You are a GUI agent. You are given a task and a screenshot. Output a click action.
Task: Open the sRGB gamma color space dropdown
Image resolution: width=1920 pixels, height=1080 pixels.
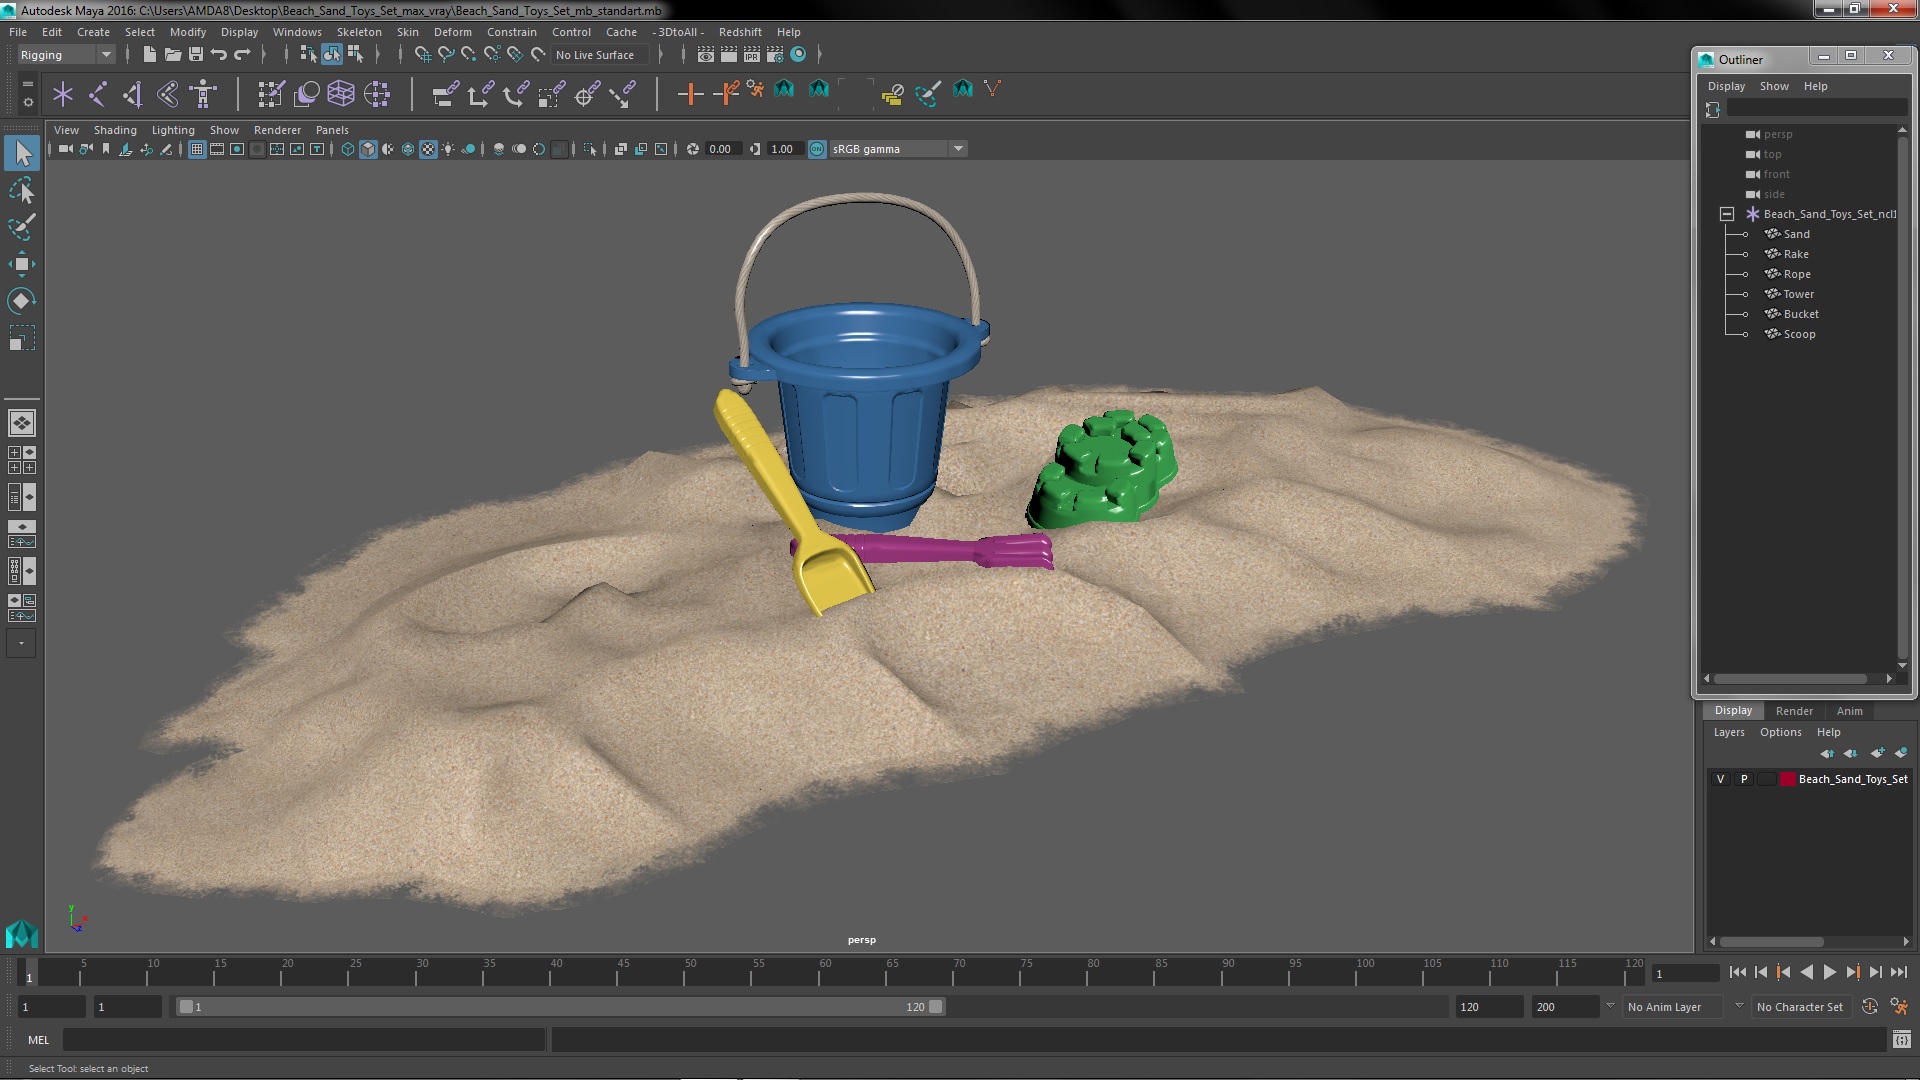pos(958,149)
